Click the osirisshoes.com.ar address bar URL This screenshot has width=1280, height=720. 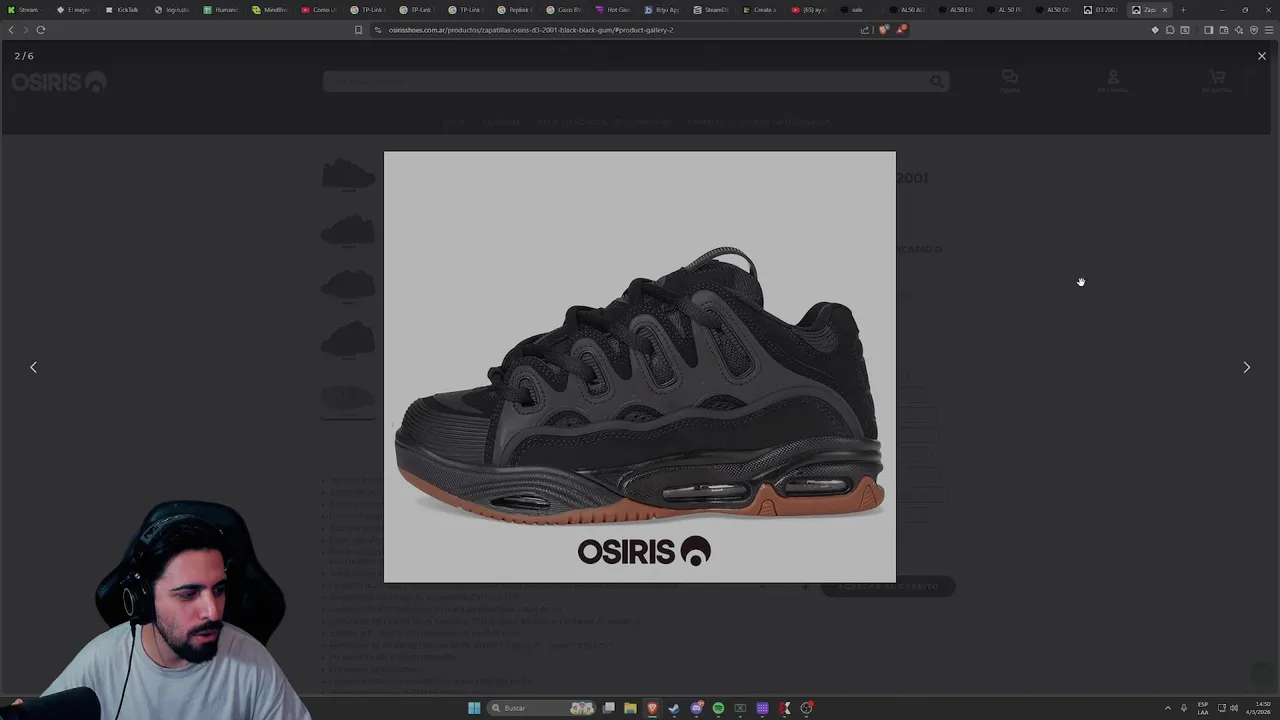click(530, 30)
